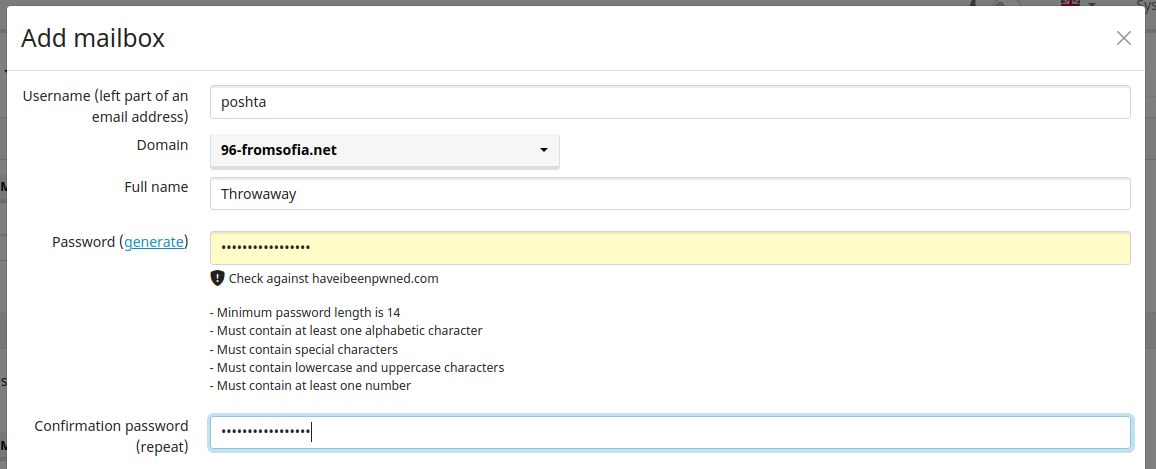Click the generate password link
Image resolution: width=1156 pixels, height=469 pixels.
pyautogui.click(x=154, y=242)
